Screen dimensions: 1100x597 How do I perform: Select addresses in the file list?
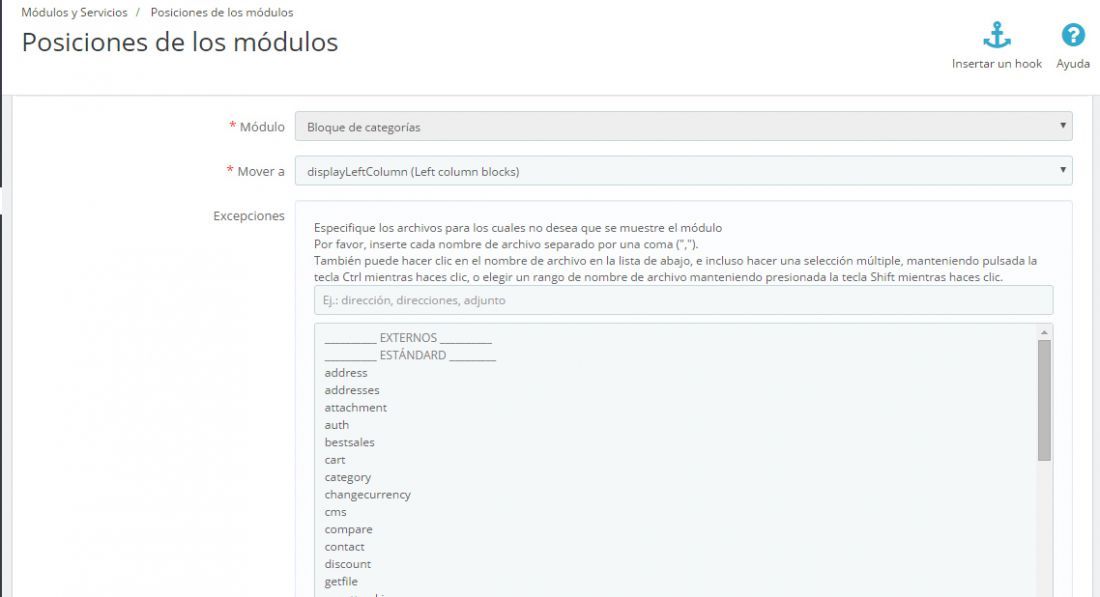[x=351, y=390]
